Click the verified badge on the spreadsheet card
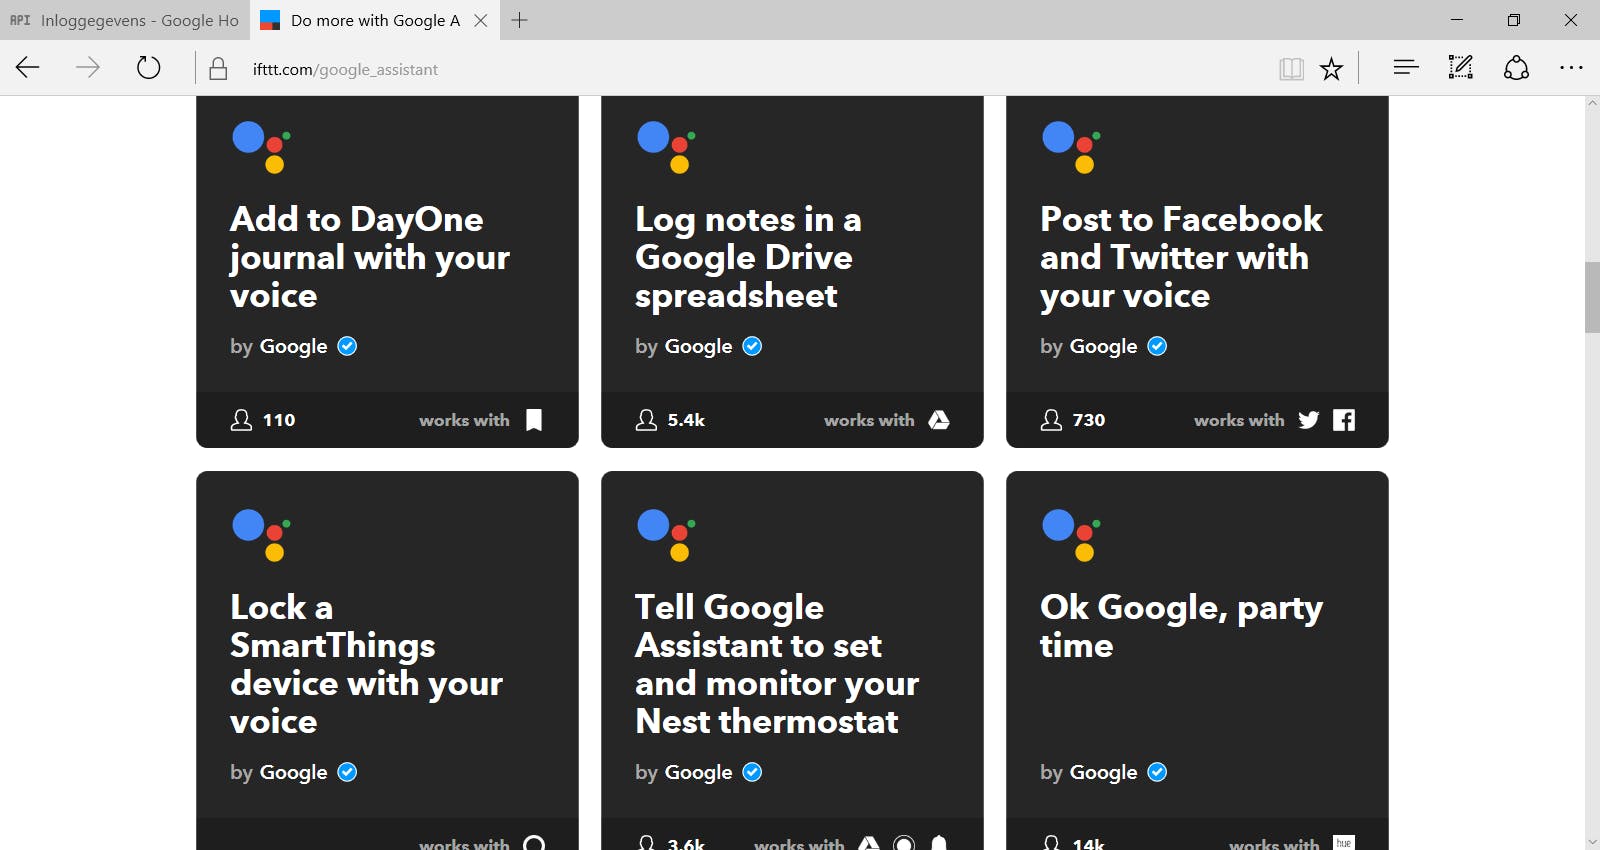 [752, 346]
